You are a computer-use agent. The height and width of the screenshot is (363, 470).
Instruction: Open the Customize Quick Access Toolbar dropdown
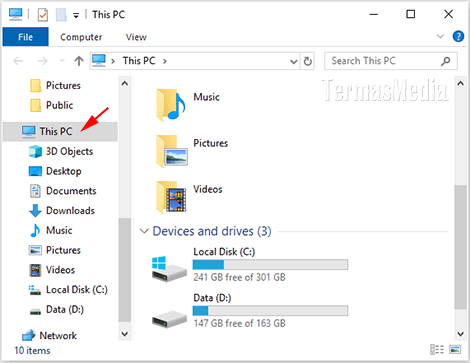pos(76,15)
